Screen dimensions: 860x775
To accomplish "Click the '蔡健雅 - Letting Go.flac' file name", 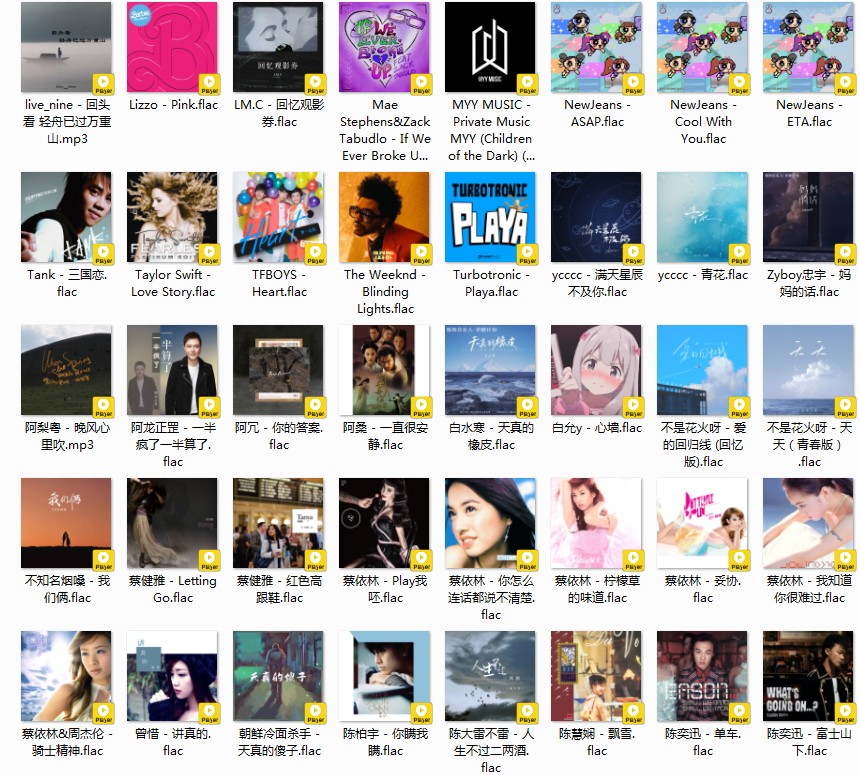I will 173,589.
